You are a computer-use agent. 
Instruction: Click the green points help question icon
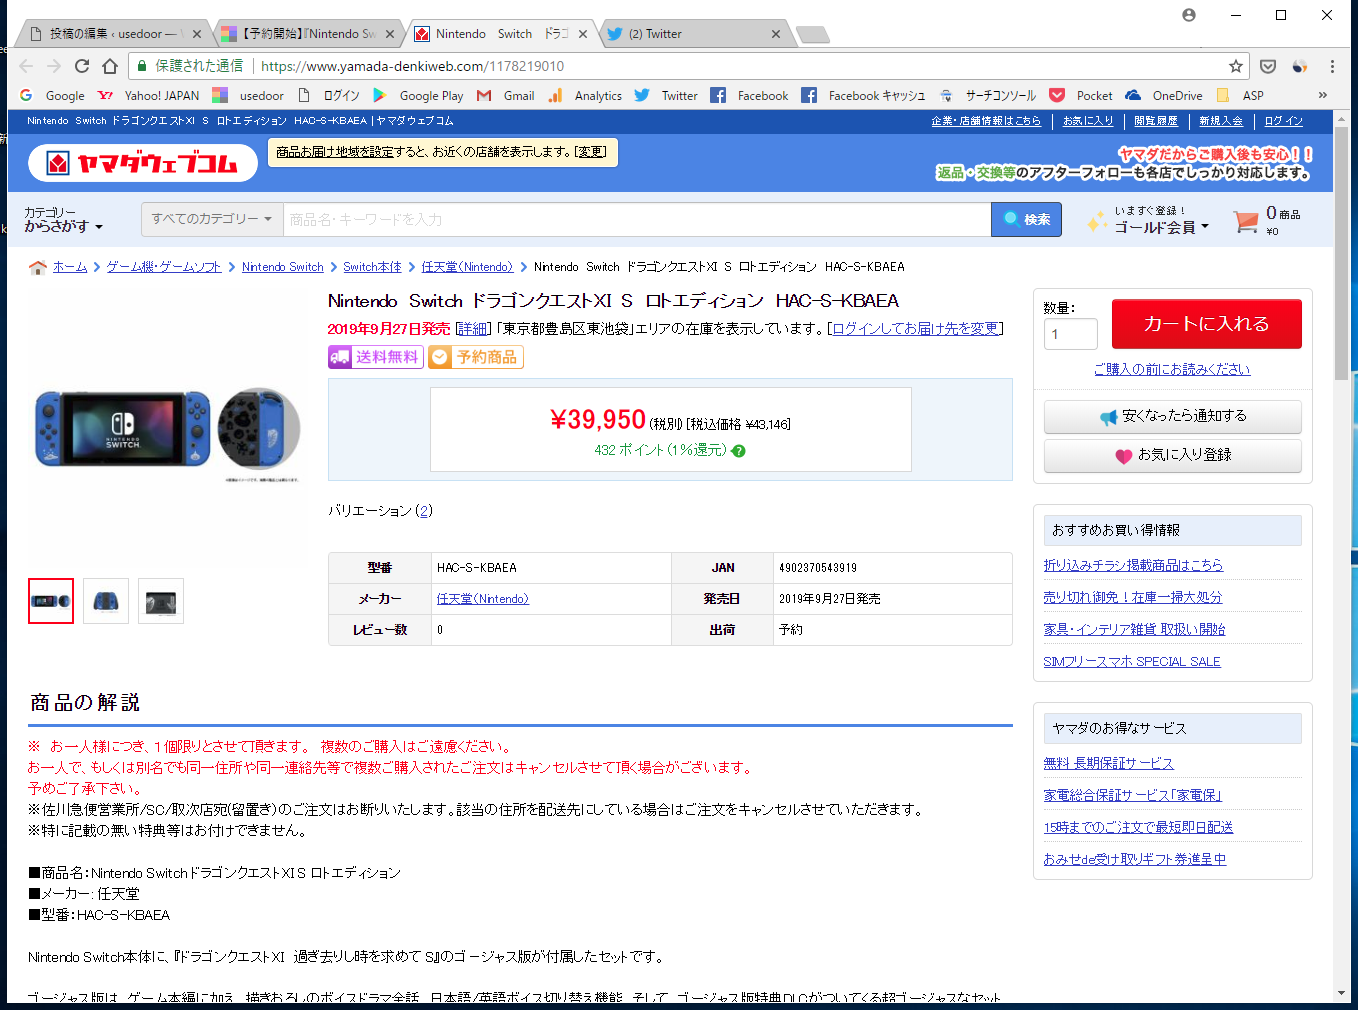(739, 451)
